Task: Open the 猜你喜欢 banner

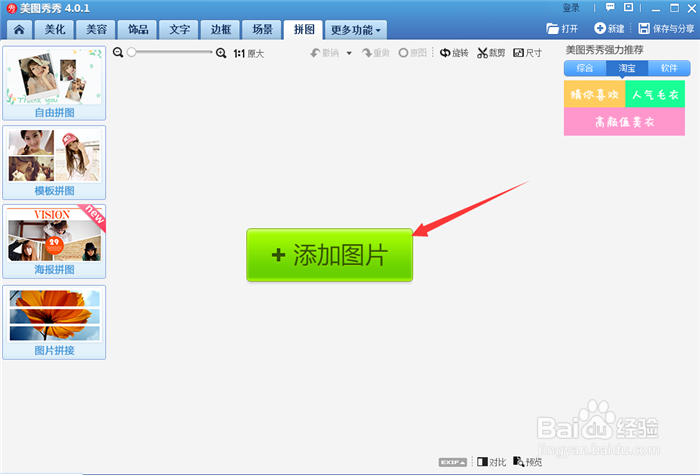Action: click(x=595, y=94)
